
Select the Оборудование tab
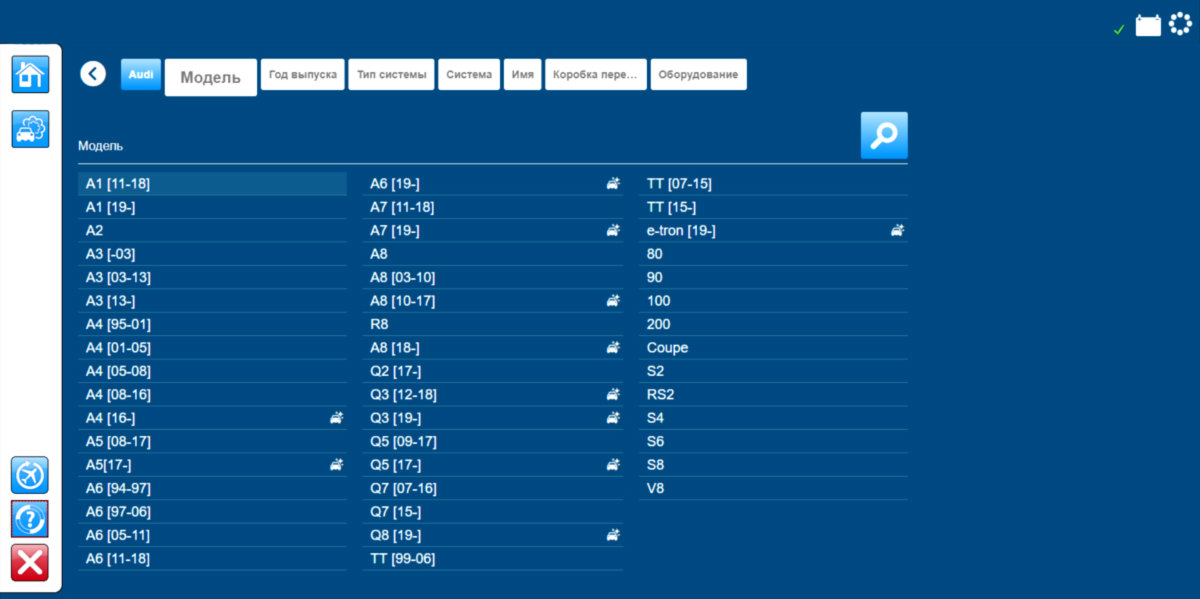698,75
